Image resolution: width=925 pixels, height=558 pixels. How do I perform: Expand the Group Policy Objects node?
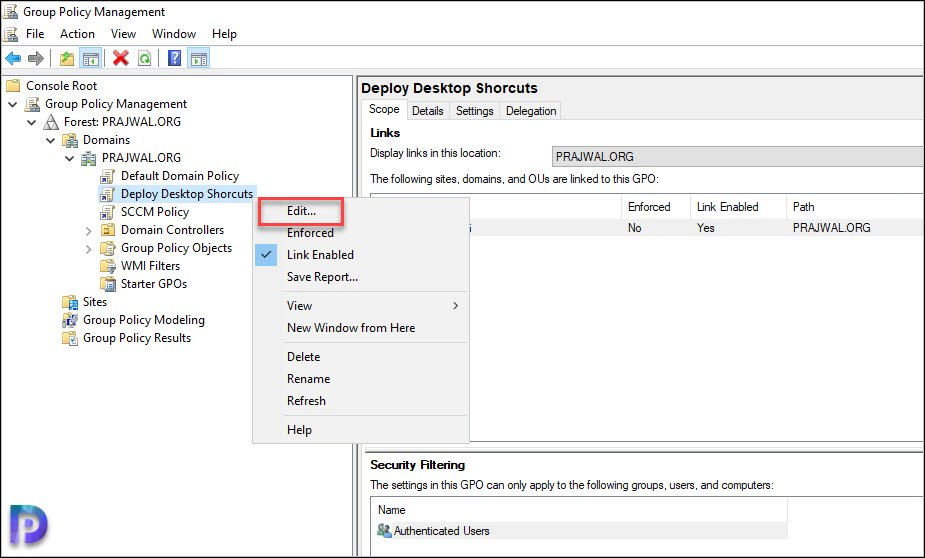pyautogui.click(x=88, y=249)
